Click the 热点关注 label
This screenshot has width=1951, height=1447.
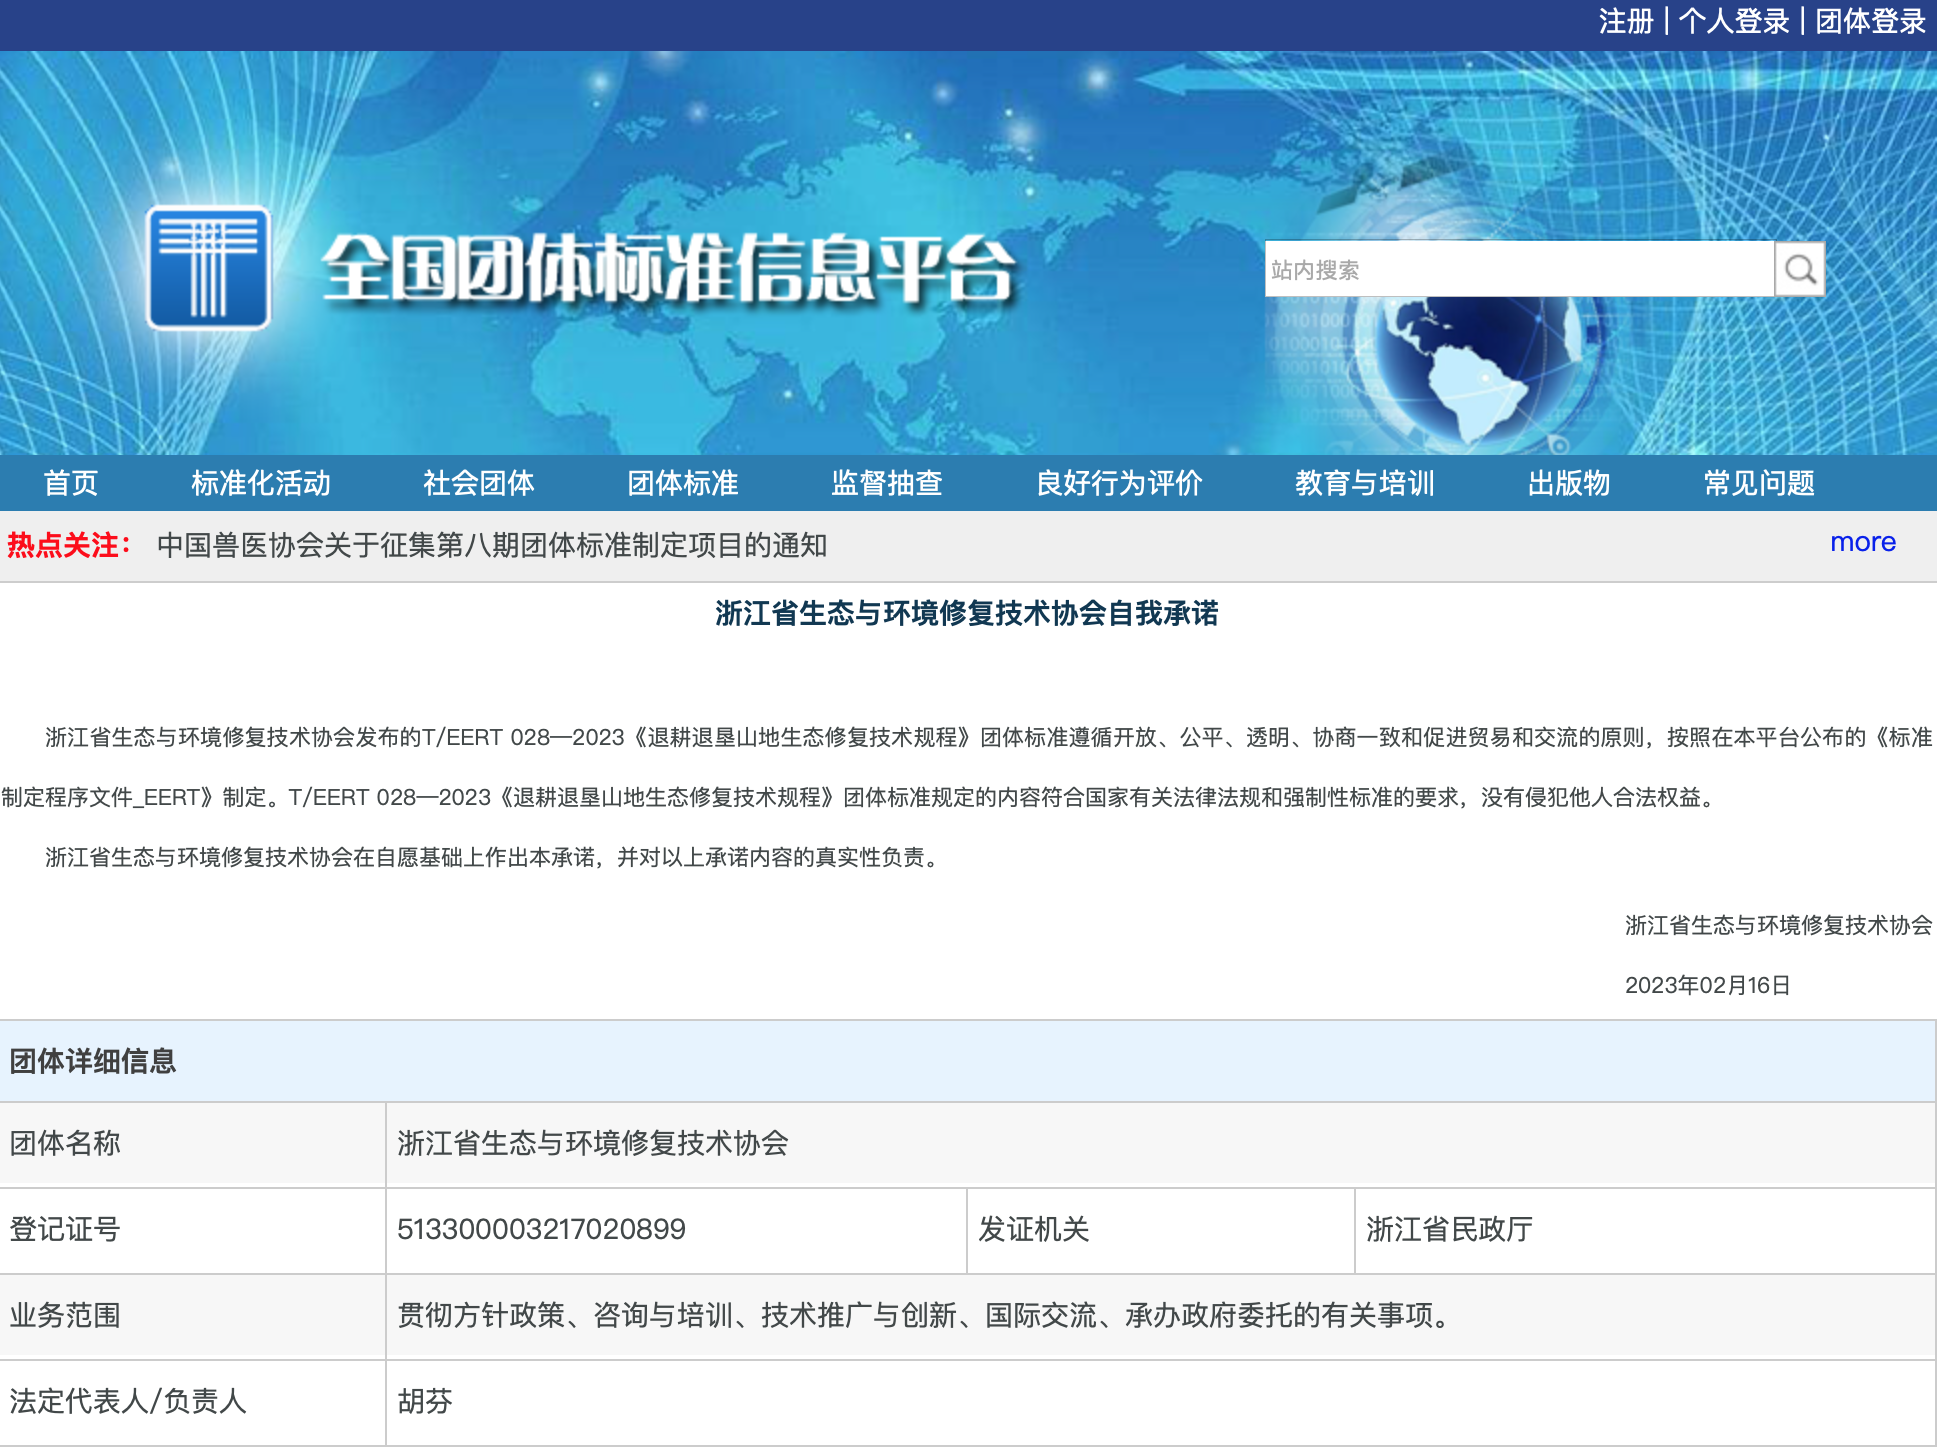coord(69,545)
